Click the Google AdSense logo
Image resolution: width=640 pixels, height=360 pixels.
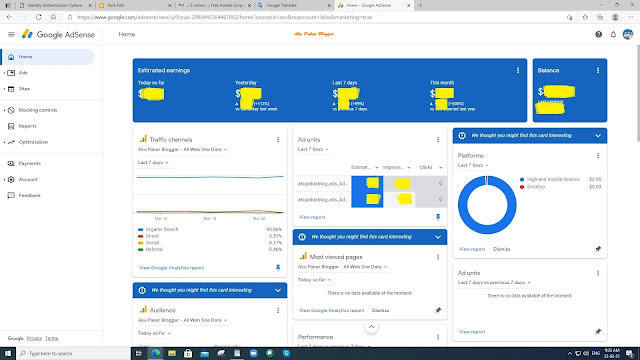point(58,34)
